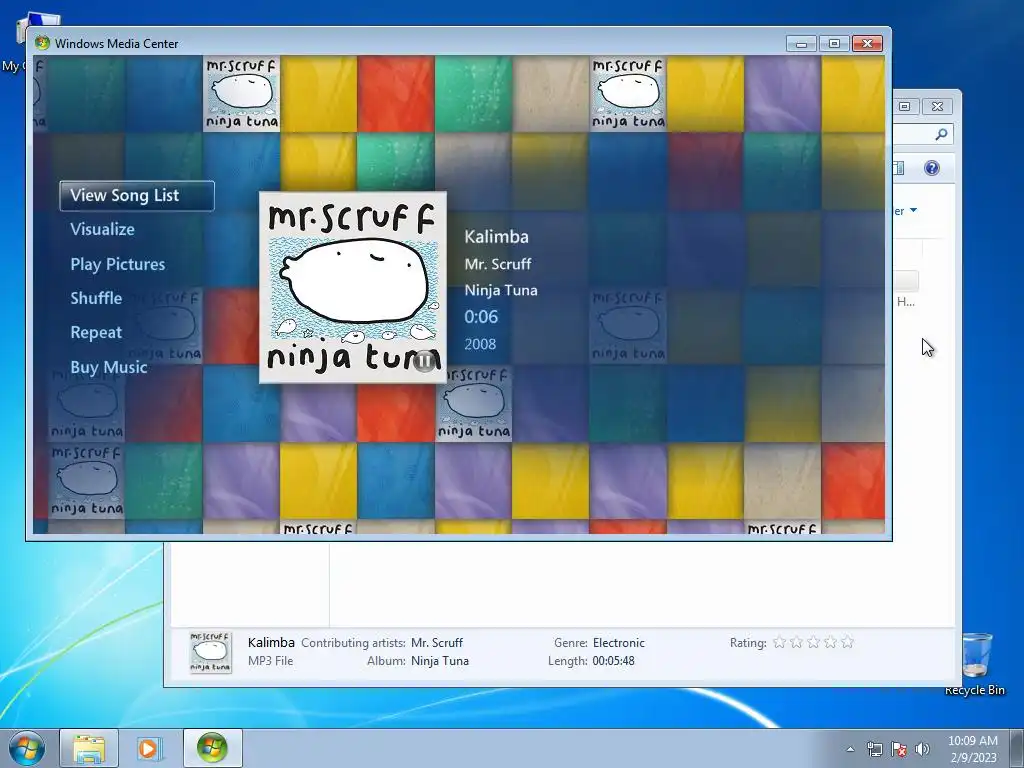
Task: Select the Recycle Bin desktop icon
Action: pyautogui.click(x=975, y=664)
